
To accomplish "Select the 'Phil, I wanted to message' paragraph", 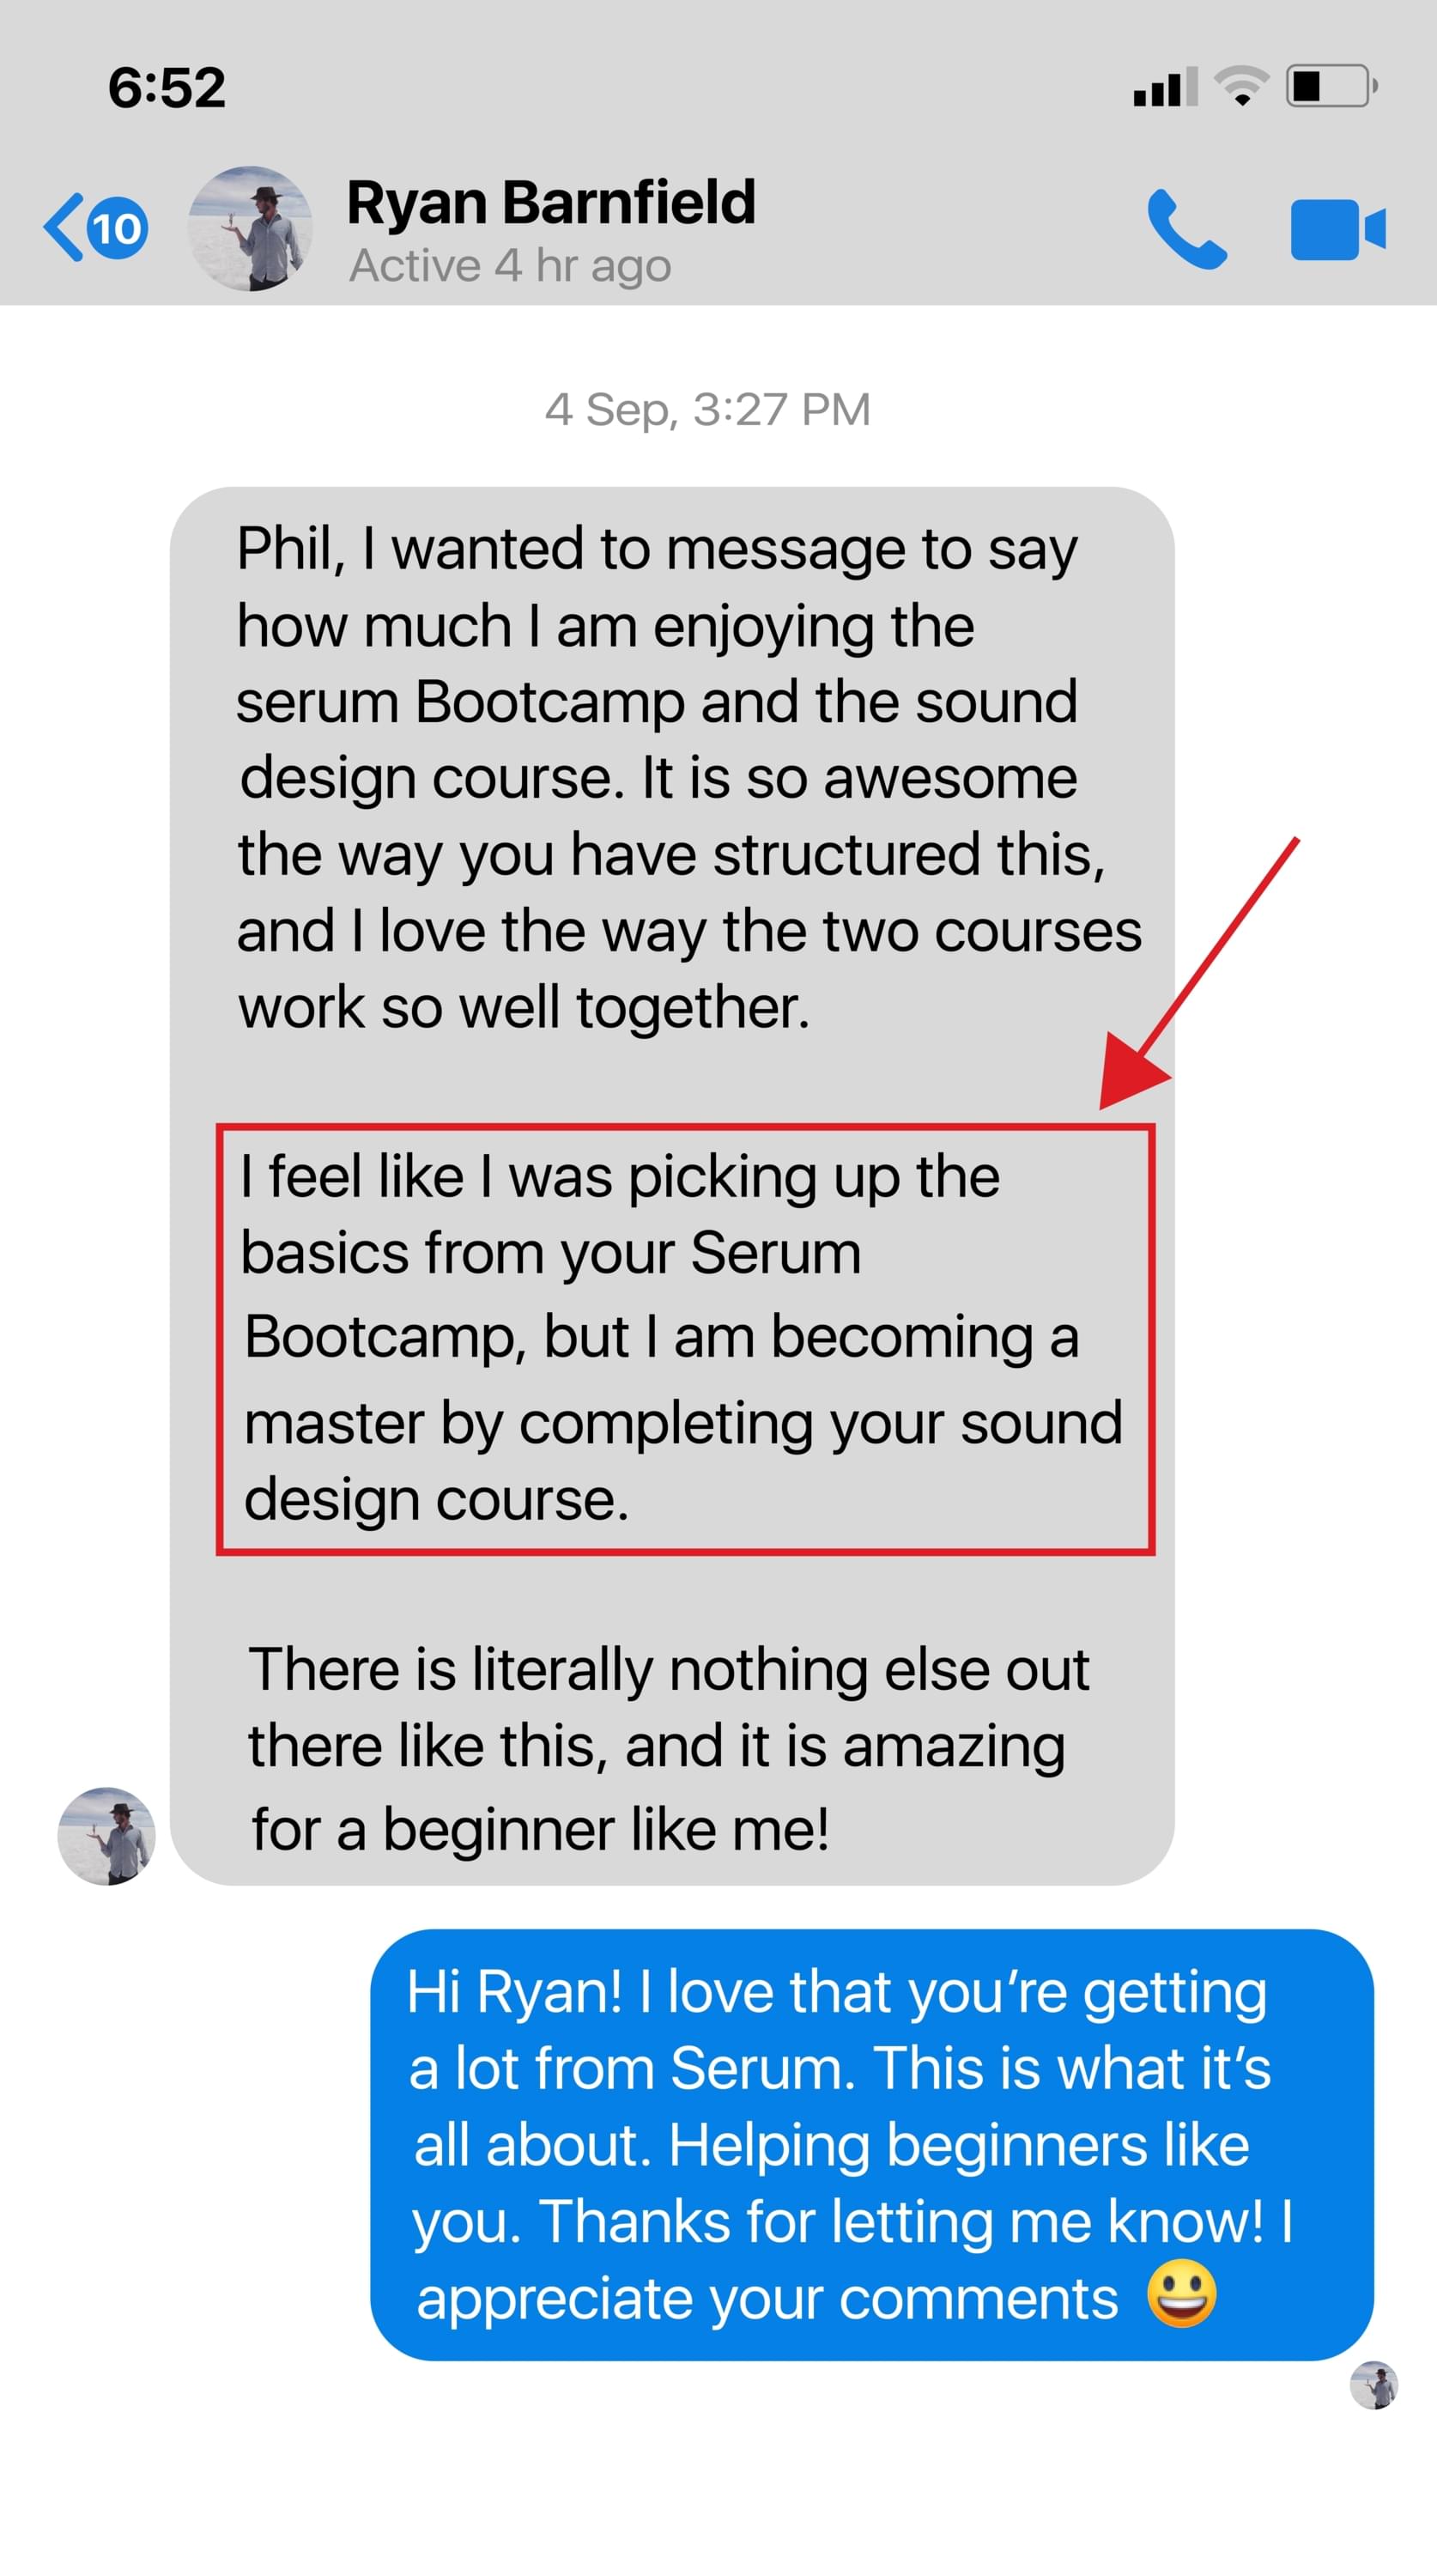I will pos(688,779).
